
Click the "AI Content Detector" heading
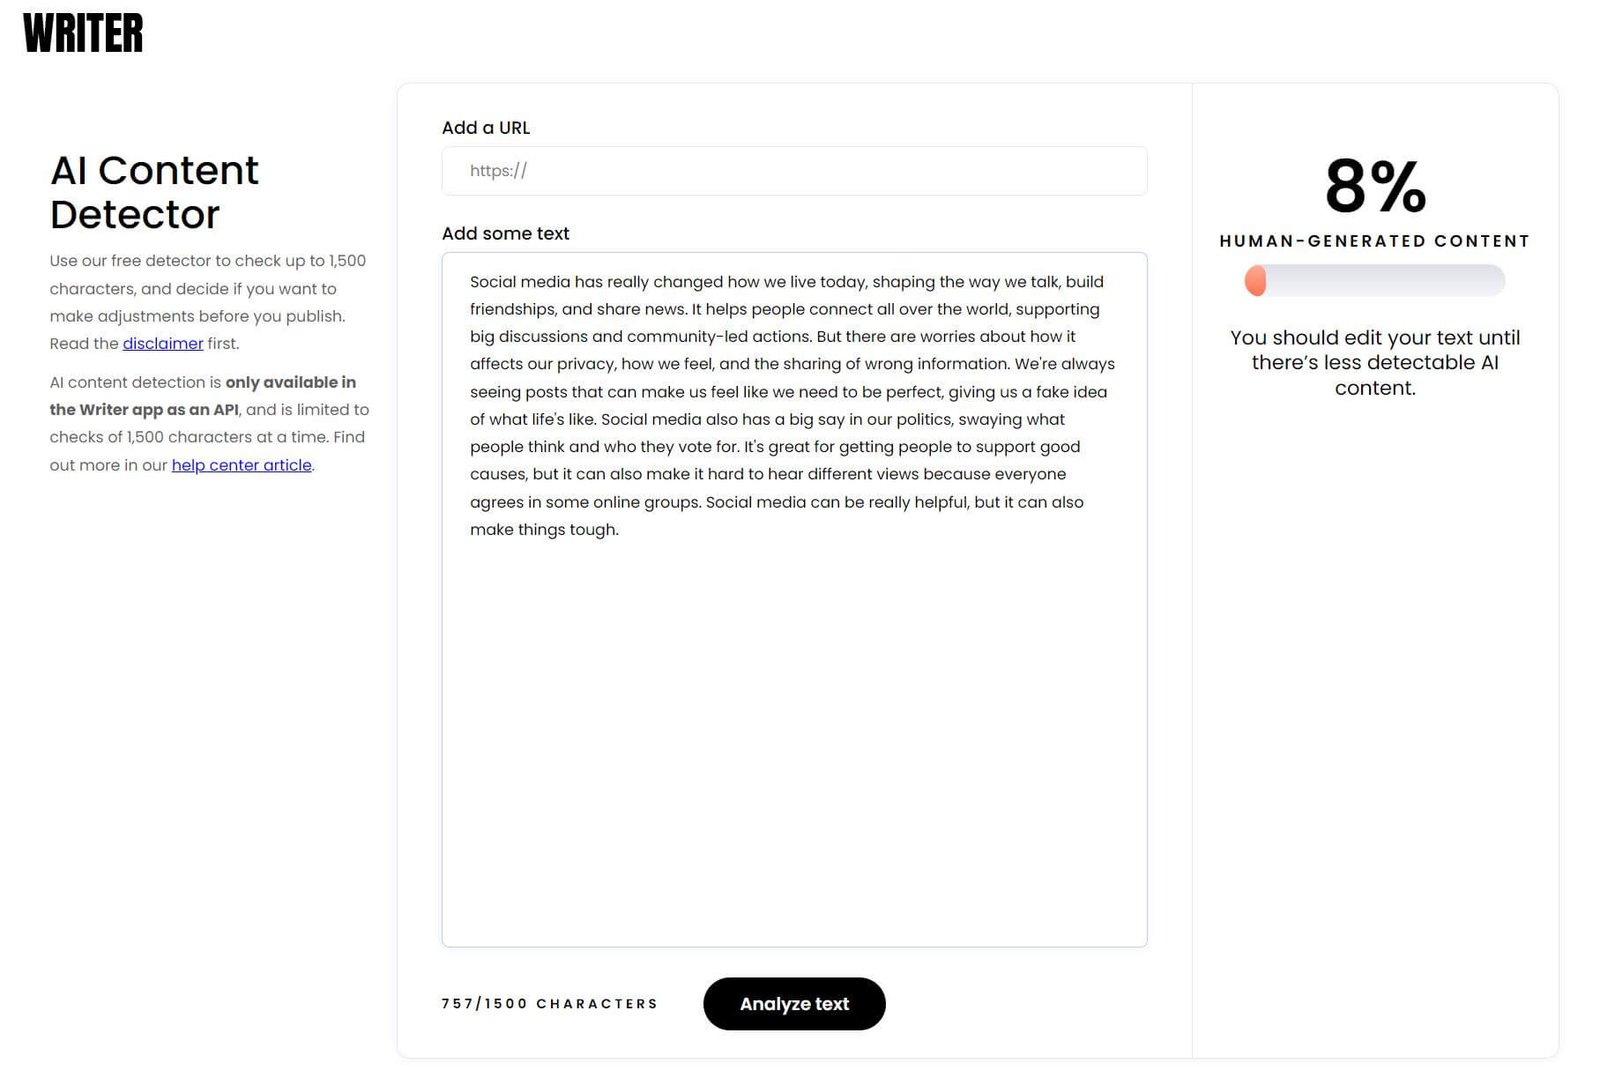154,192
